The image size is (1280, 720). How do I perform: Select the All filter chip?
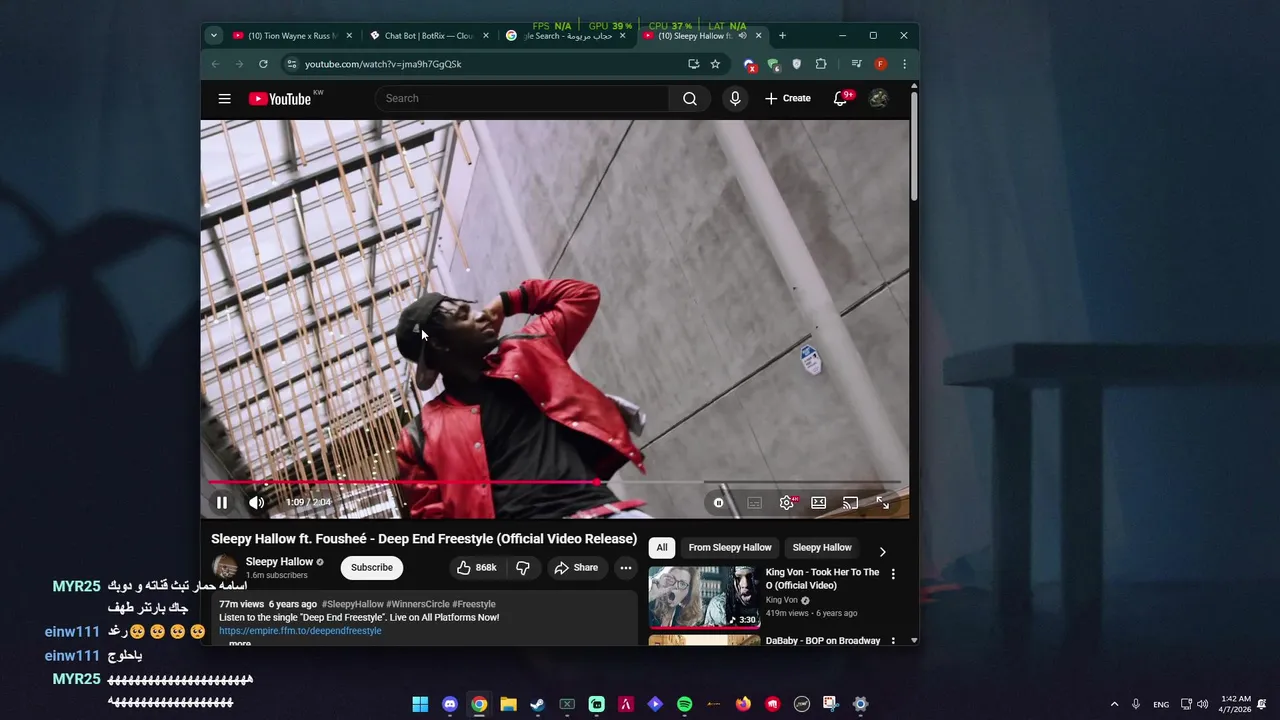(662, 547)
